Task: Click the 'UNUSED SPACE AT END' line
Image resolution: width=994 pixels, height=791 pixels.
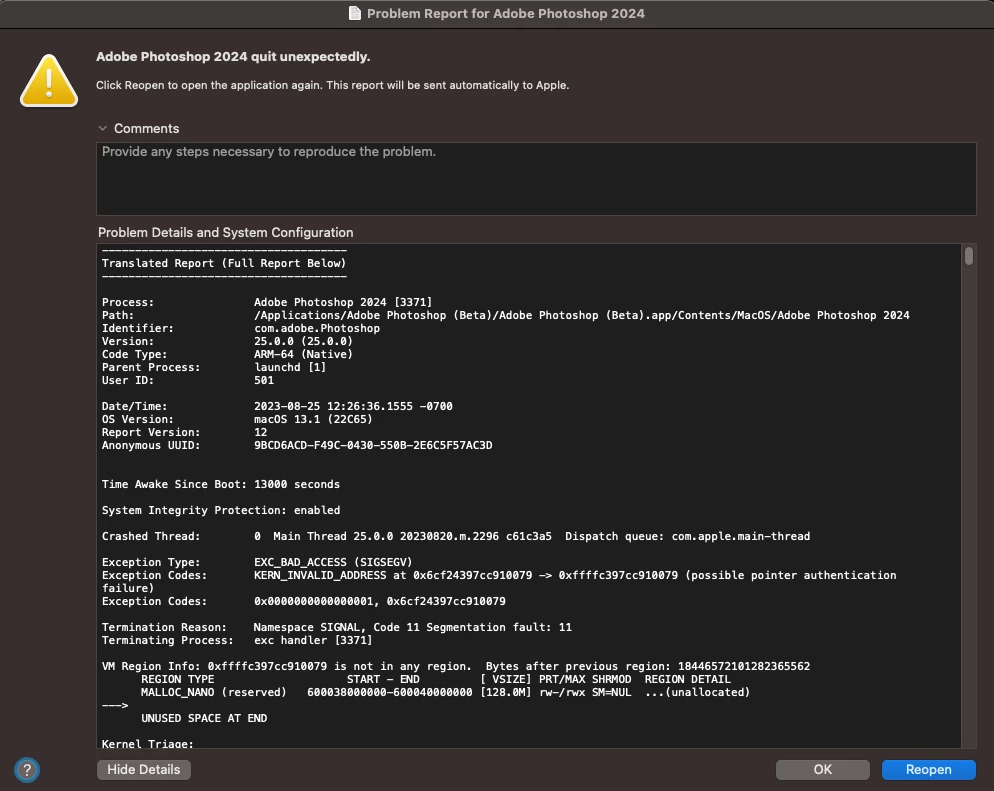Action: click(x=203, y=718)
